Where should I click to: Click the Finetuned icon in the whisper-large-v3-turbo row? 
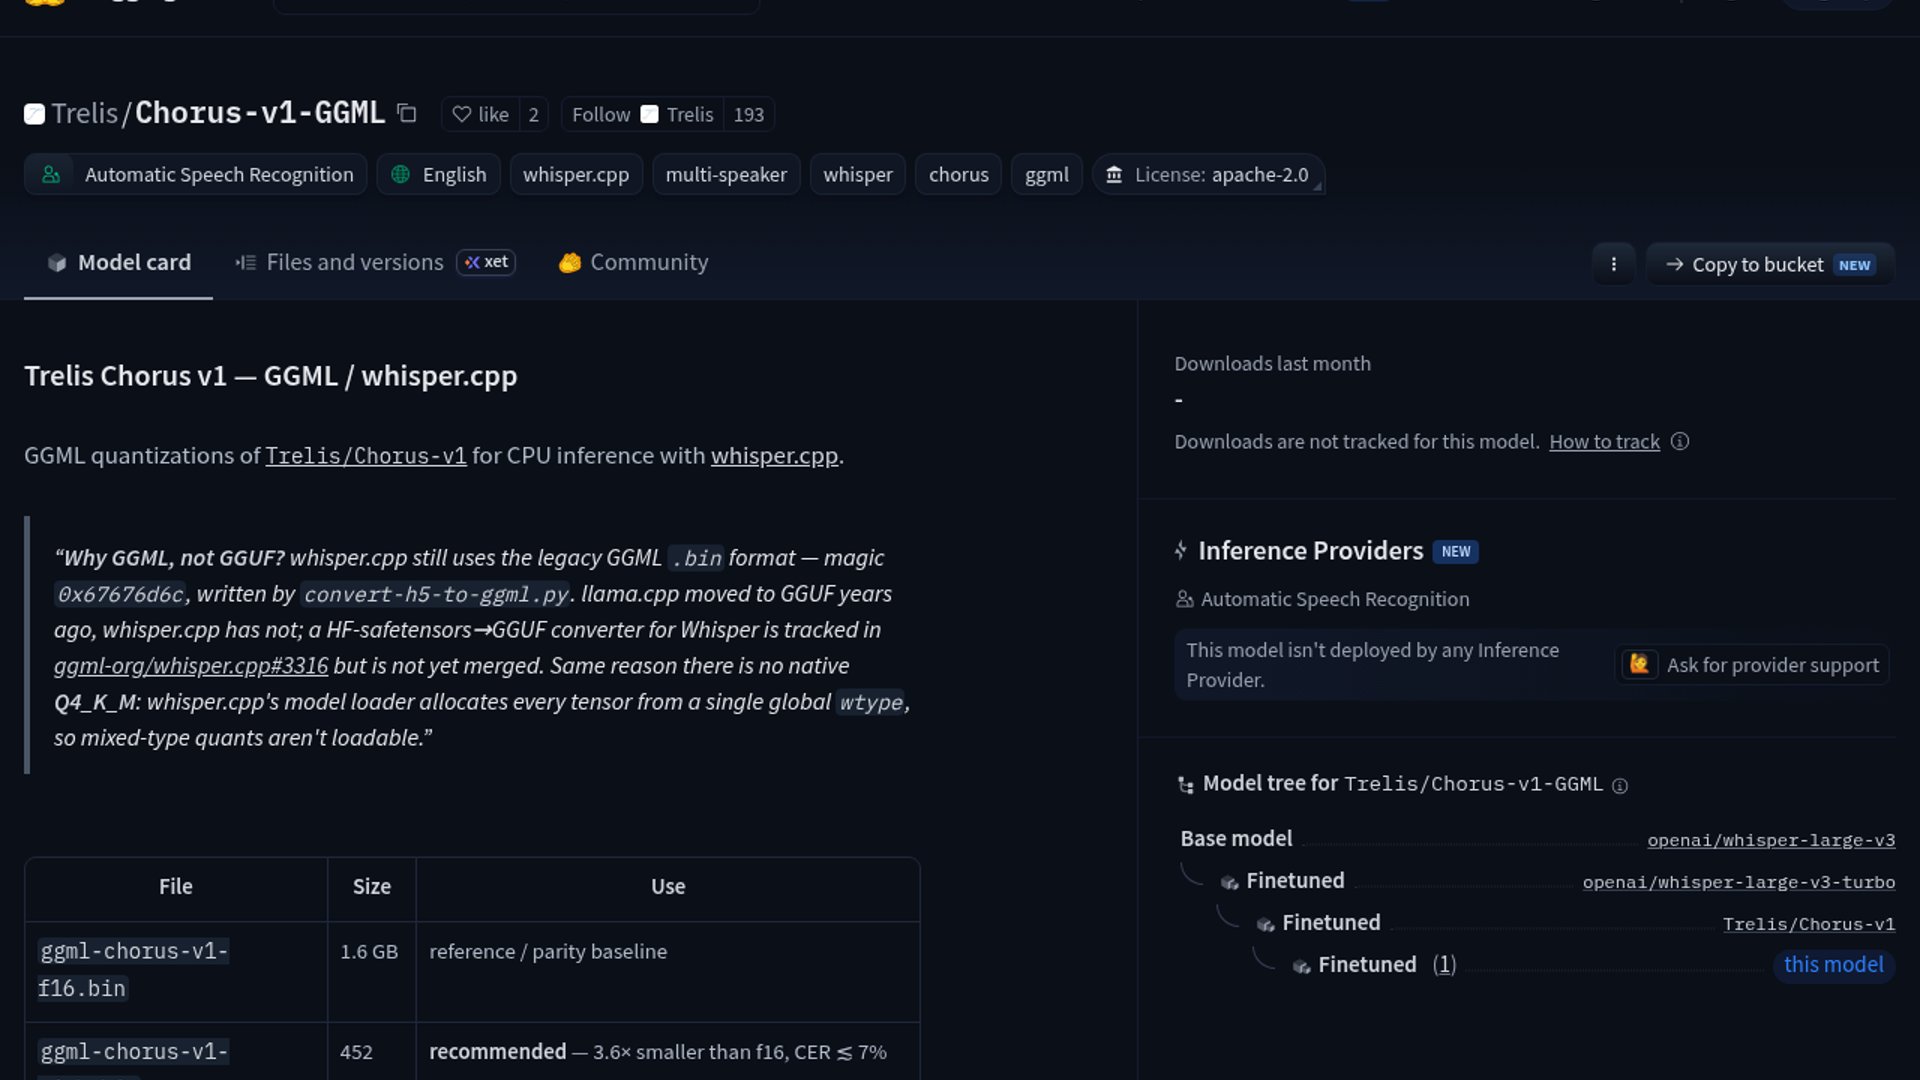(x=1229, y=882)
